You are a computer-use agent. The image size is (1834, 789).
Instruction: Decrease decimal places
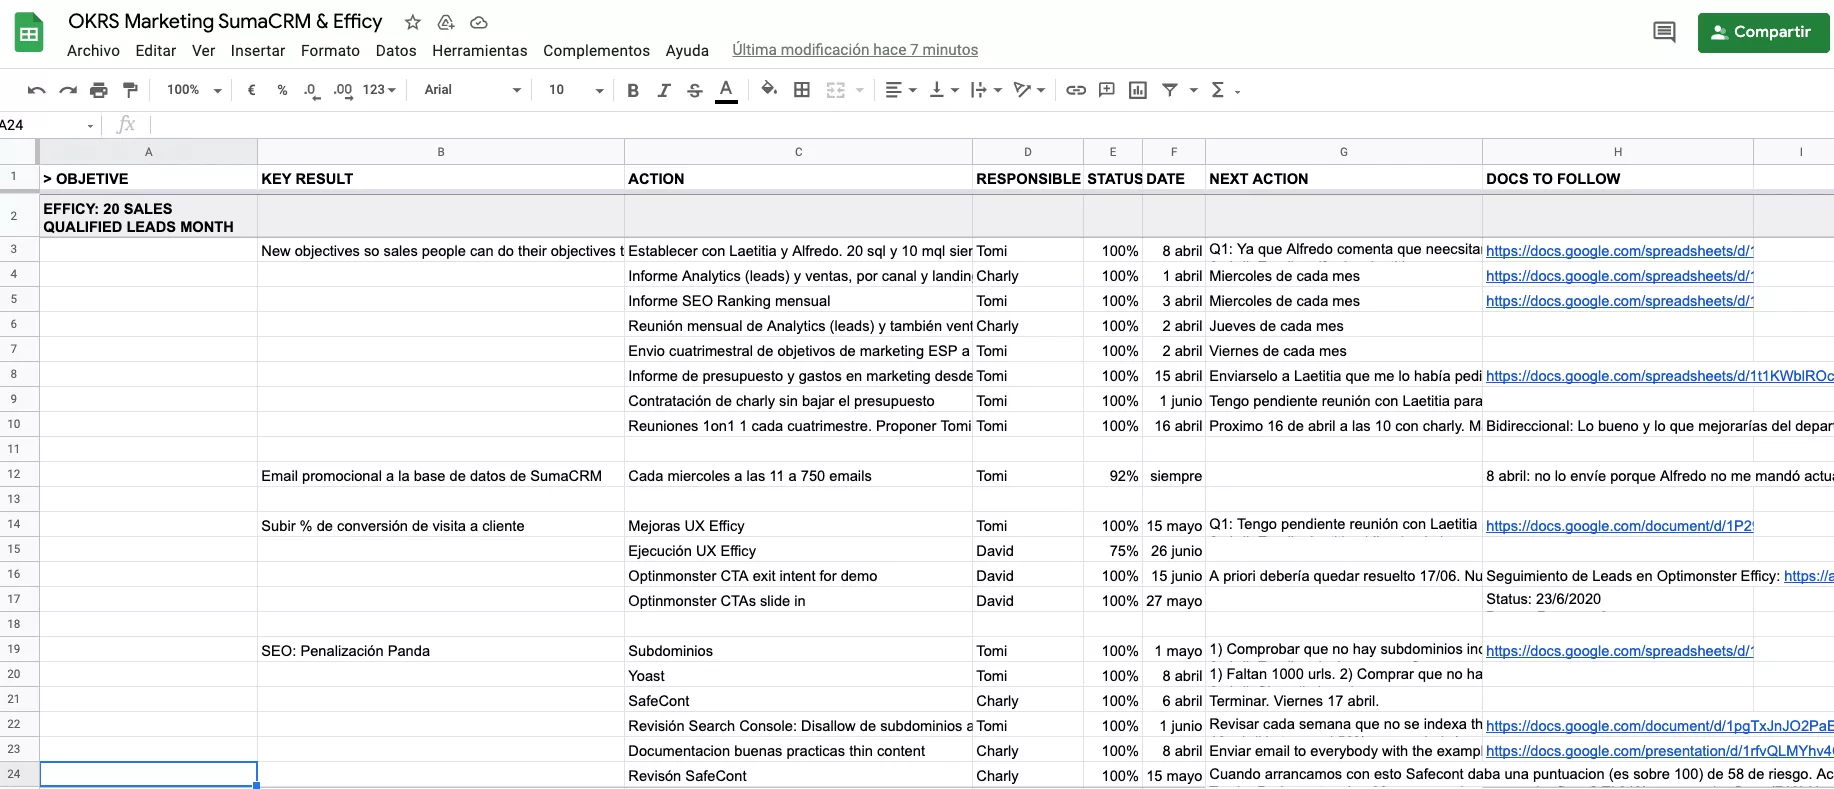(x=312, y=90)
